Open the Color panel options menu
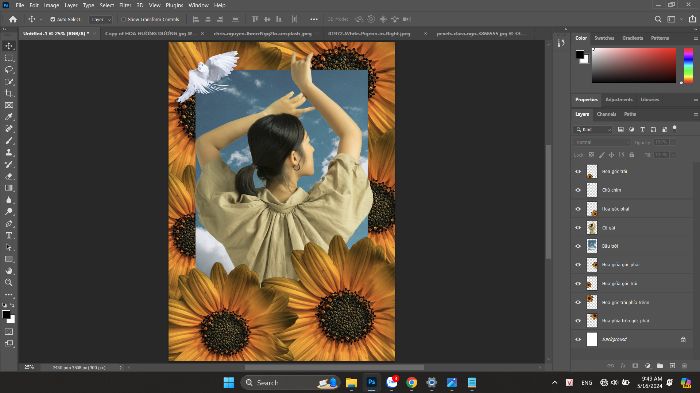The height and width of the screenshot is (393, 700). (x=695, y=38)
